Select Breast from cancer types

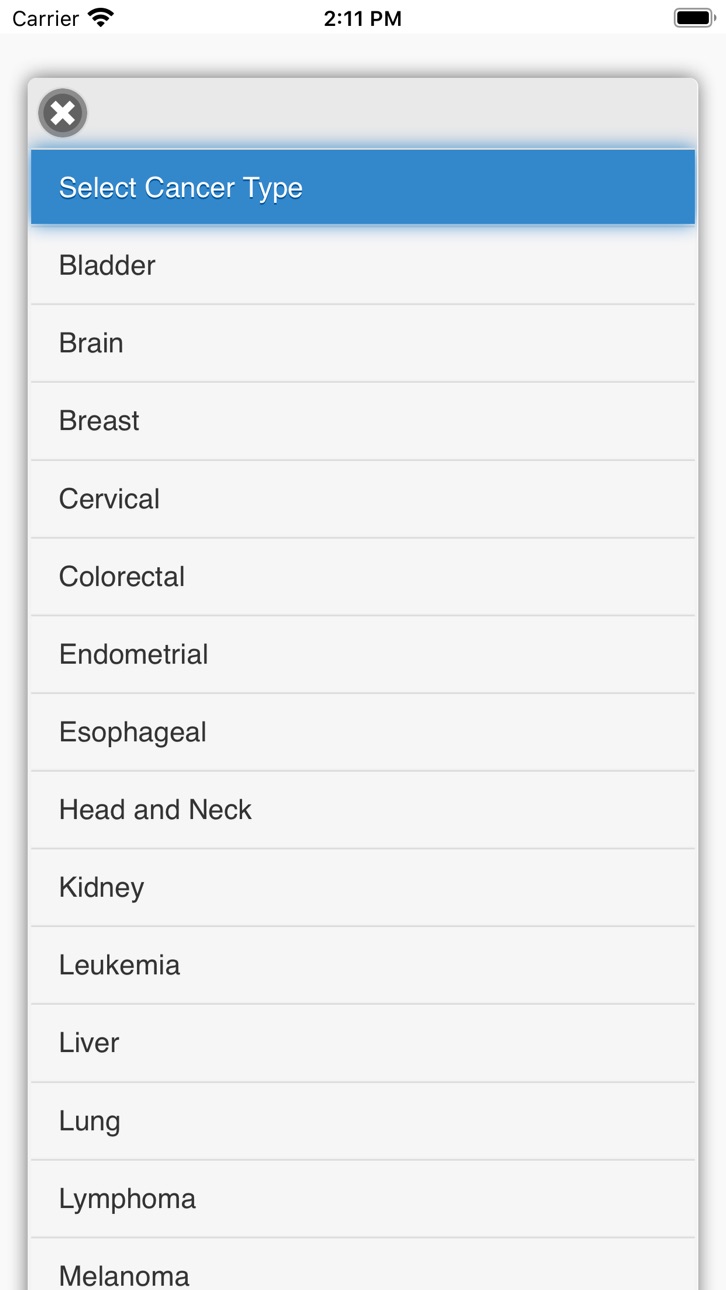[x=363, y=421]
